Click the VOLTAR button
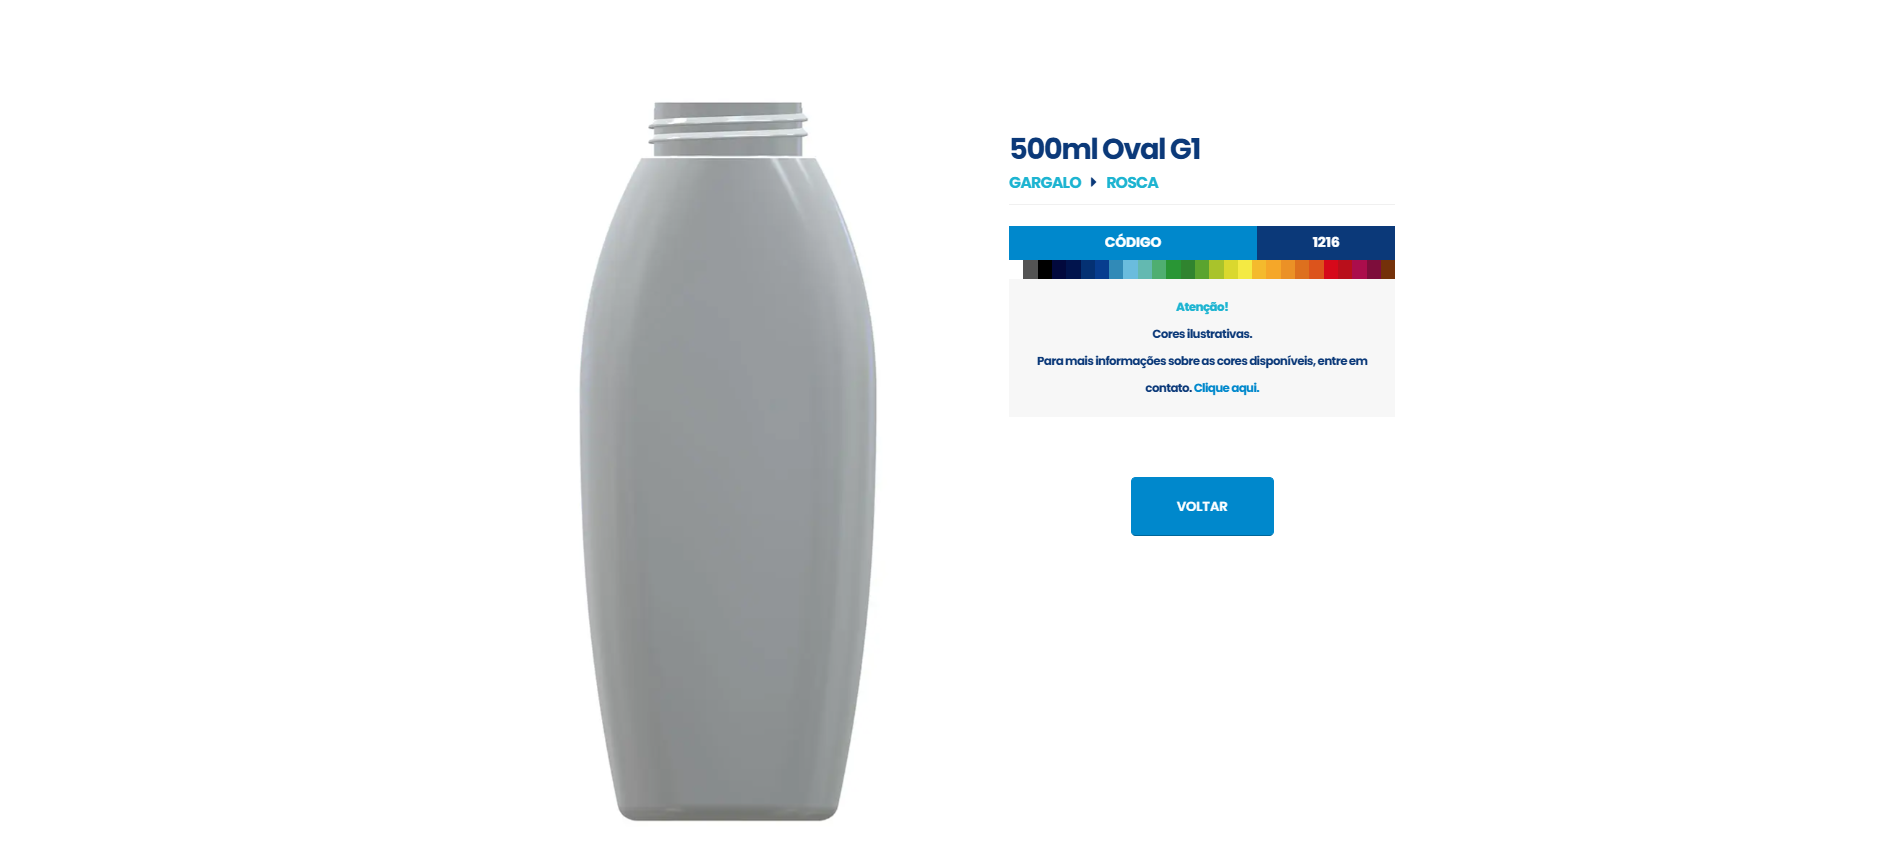This screenshot has width=1901, height=857. click(1202, 506)
